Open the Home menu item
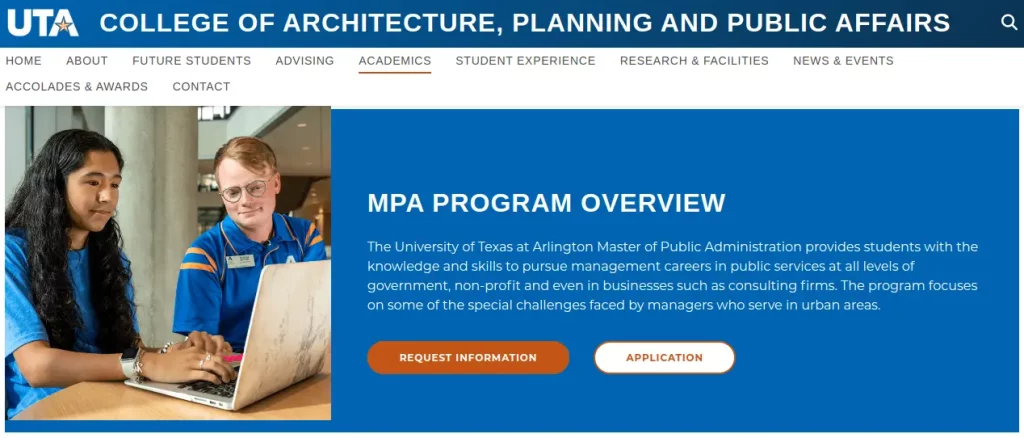Screen dimensions: 1024x438 click(x=24, y=61)
